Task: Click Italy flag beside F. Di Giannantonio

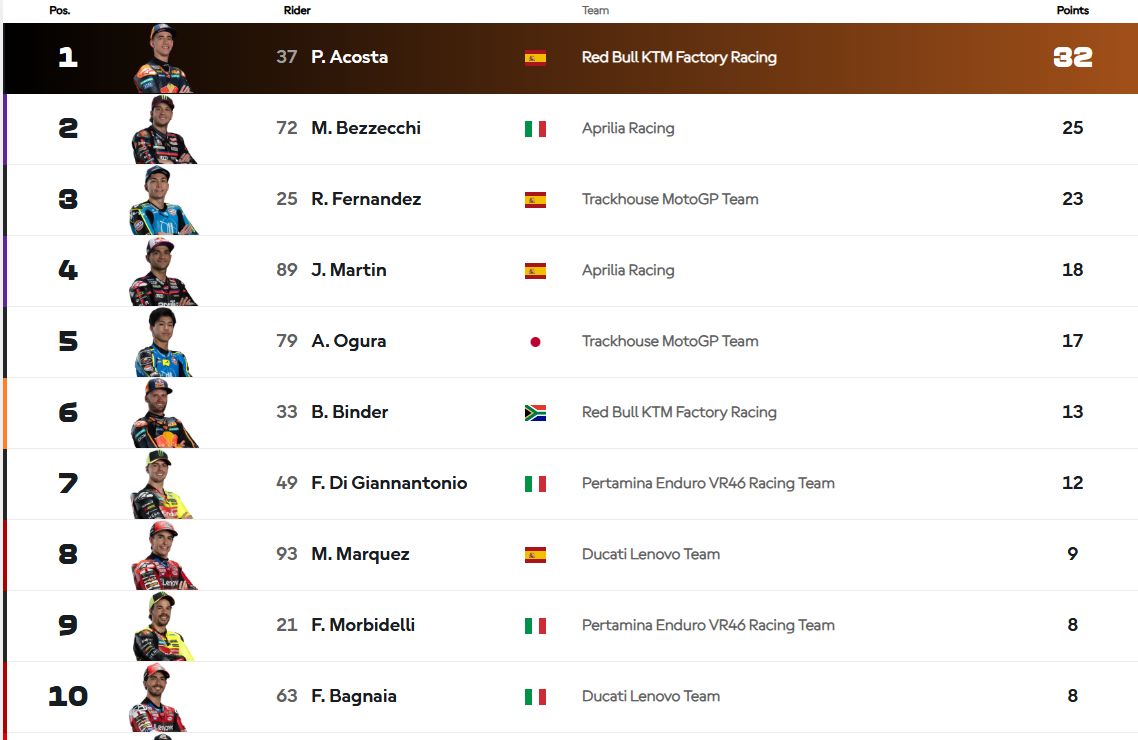Action: point(535,484)
